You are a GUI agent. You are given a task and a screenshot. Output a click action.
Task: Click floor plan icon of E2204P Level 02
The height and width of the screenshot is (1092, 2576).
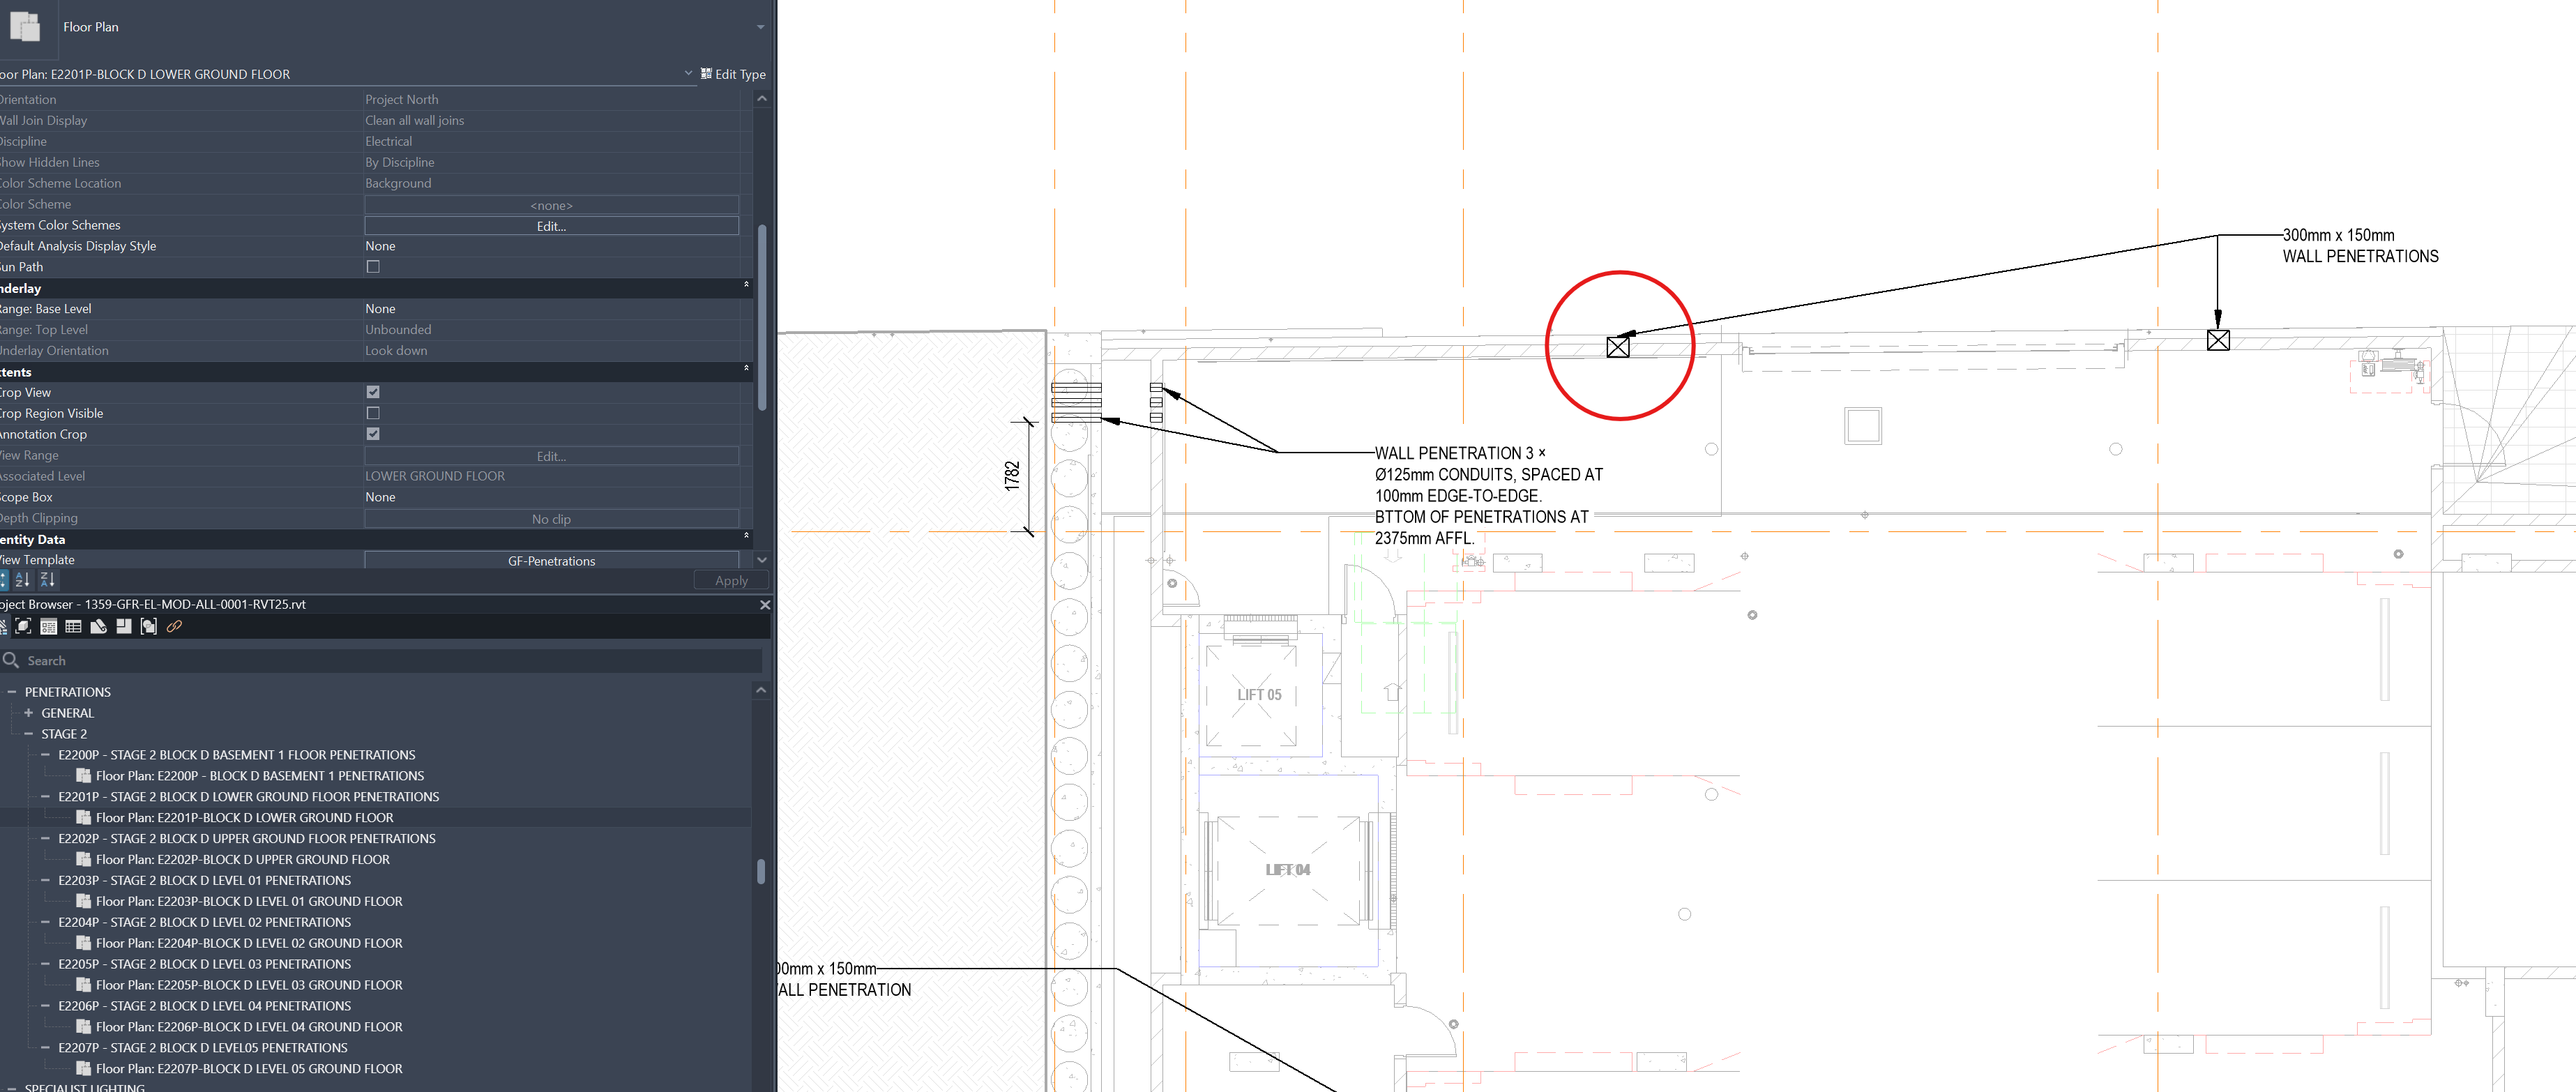click(84, 944)
